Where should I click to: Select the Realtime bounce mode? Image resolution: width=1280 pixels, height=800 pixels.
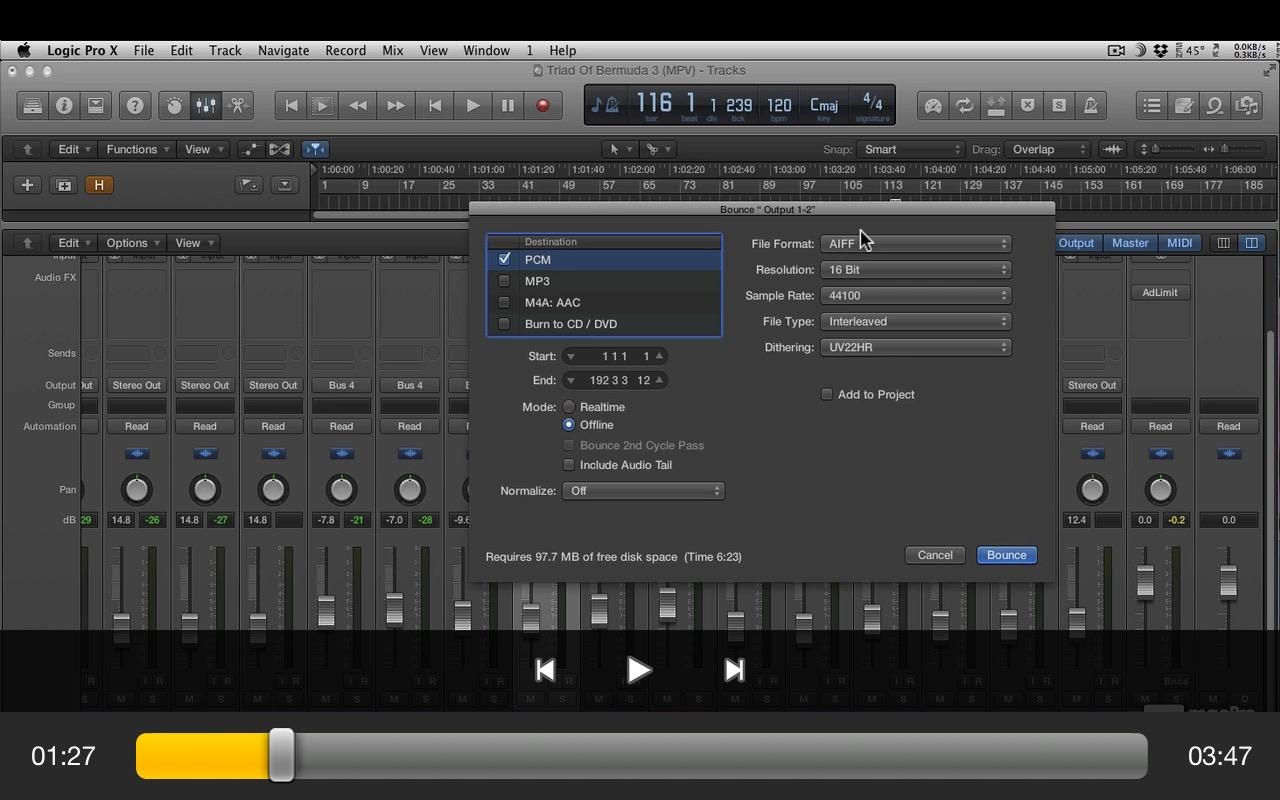(569, 407)
